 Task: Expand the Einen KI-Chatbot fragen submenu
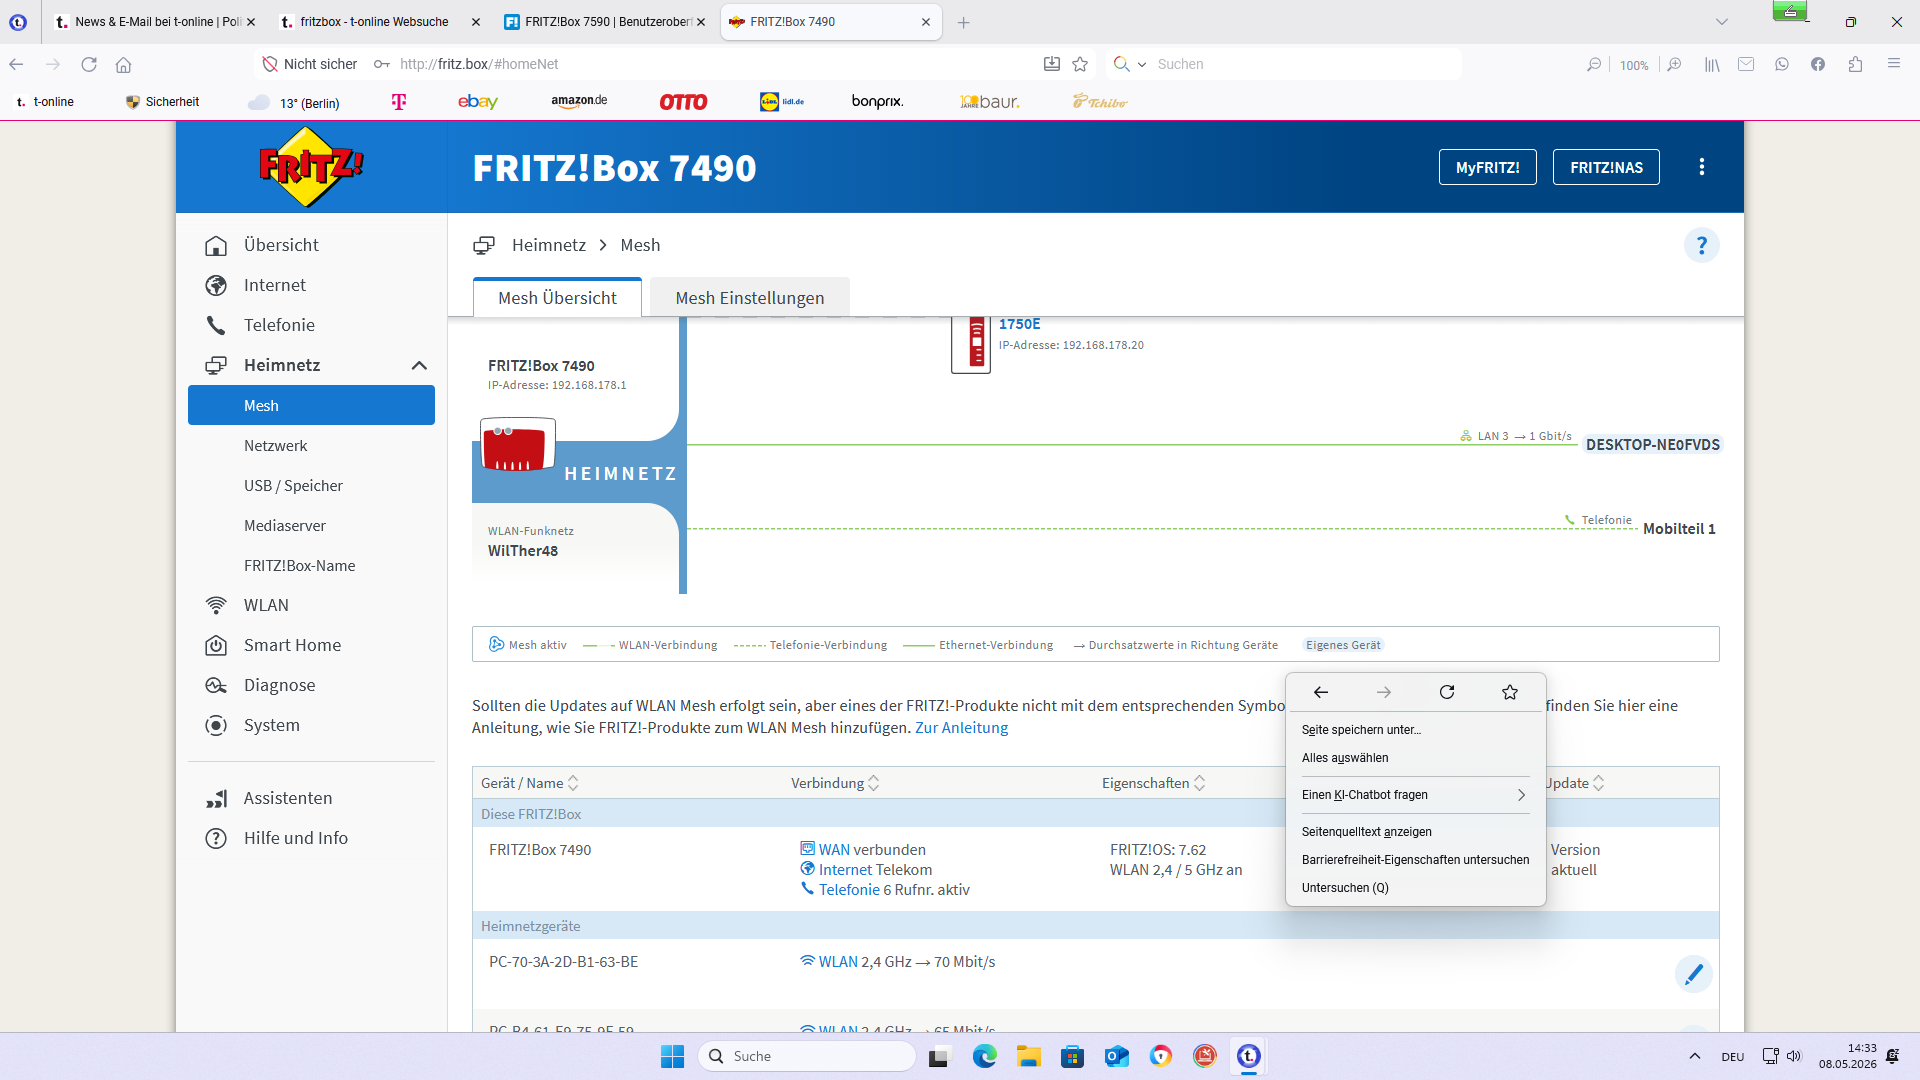tap(1415, 795)
